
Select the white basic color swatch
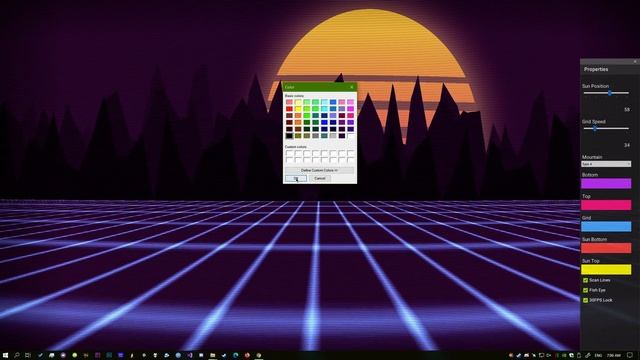[x=351, y=136]
